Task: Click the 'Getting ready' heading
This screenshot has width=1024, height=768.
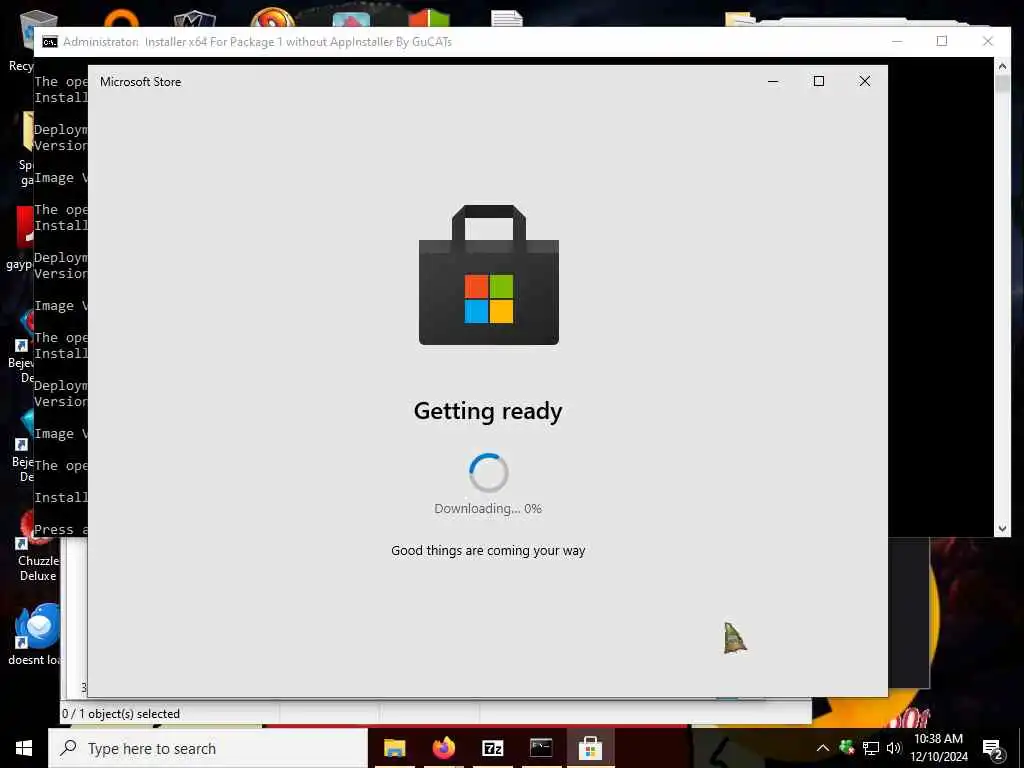Action: [488, 411]
